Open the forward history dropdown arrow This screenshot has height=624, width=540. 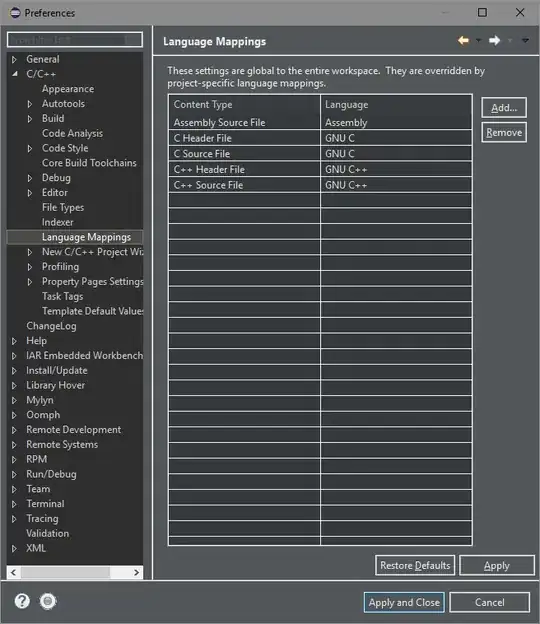point(510,41)
